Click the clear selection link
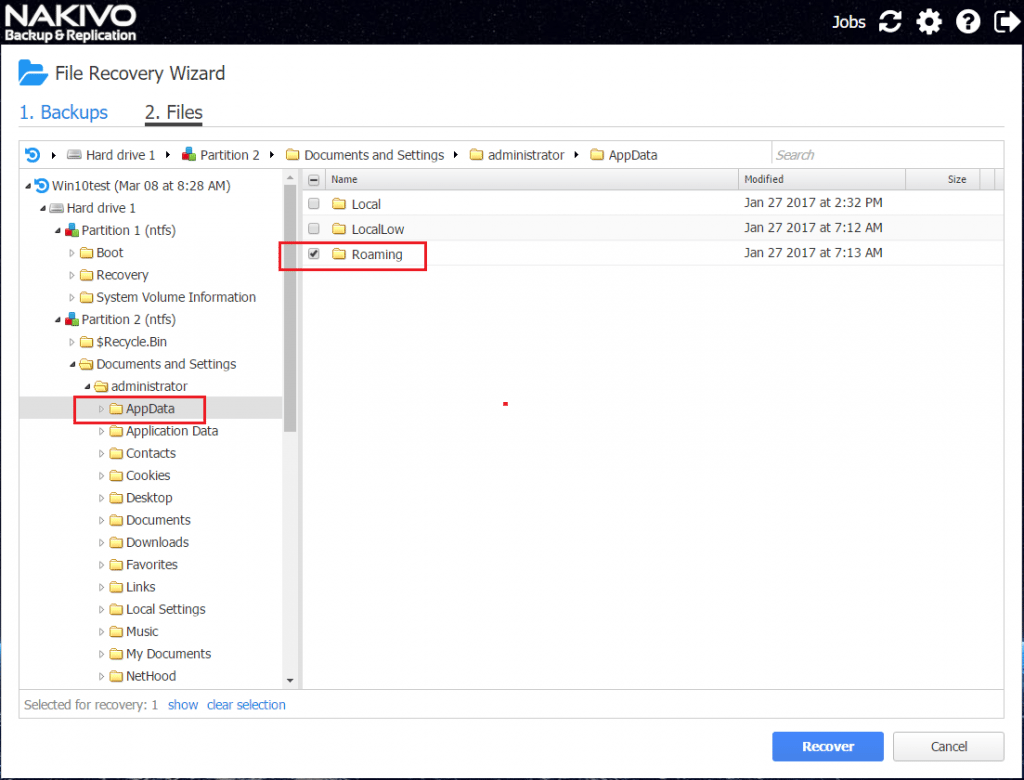Viewport: 1024px width, 780px height. click(246, 705)
